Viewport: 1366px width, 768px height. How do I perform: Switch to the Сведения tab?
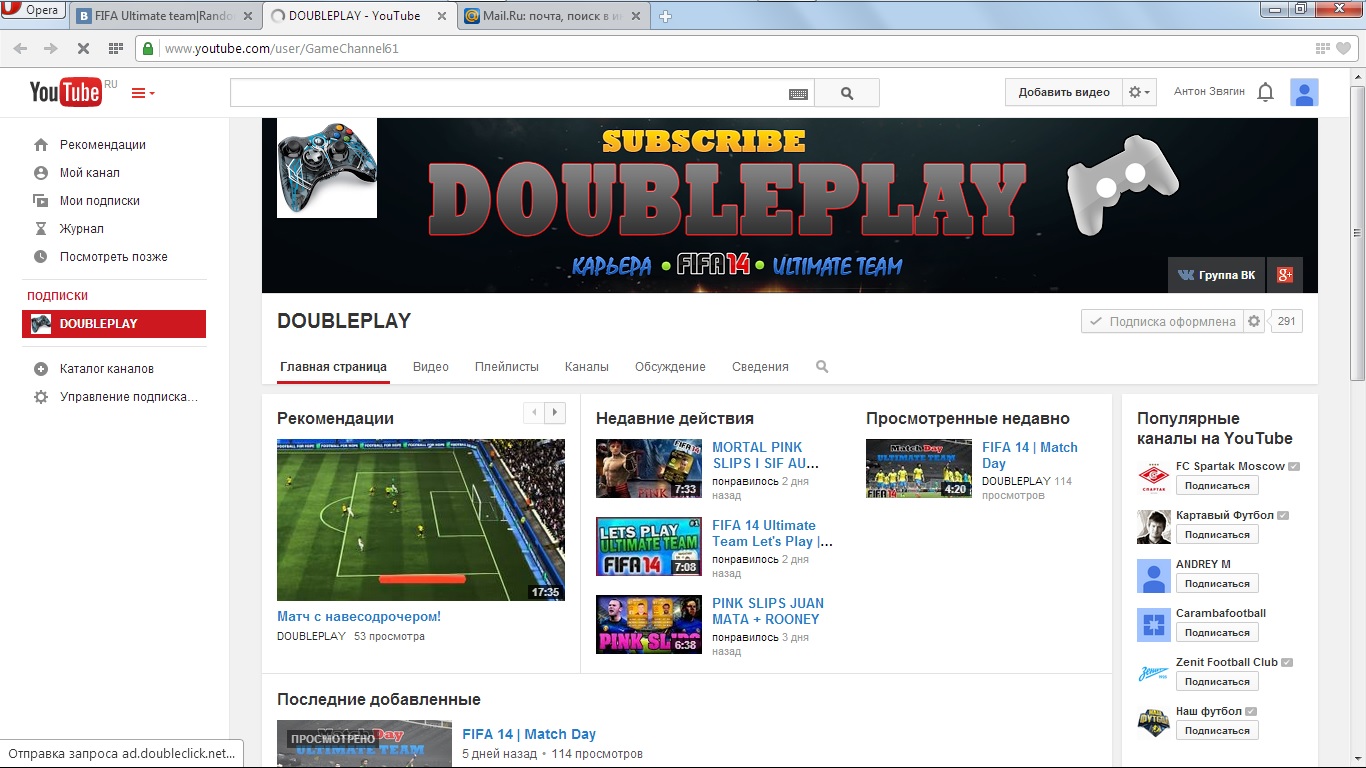click(x=760, y=367)
